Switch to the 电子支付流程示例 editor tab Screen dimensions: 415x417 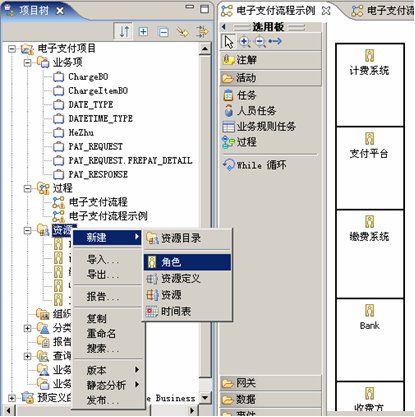[x=275, y=11]
